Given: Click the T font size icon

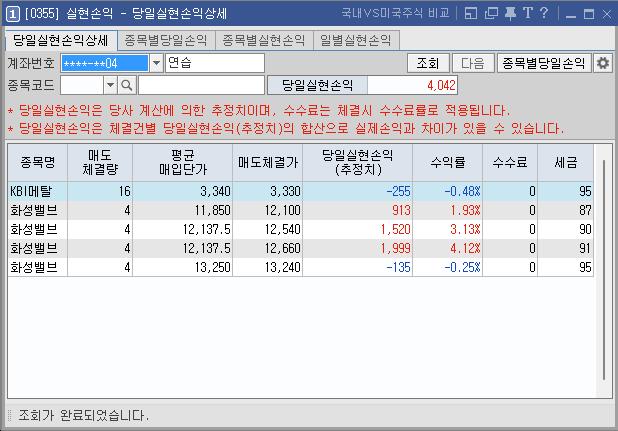Looking at the screenshot, I should [x=527, y=14].
